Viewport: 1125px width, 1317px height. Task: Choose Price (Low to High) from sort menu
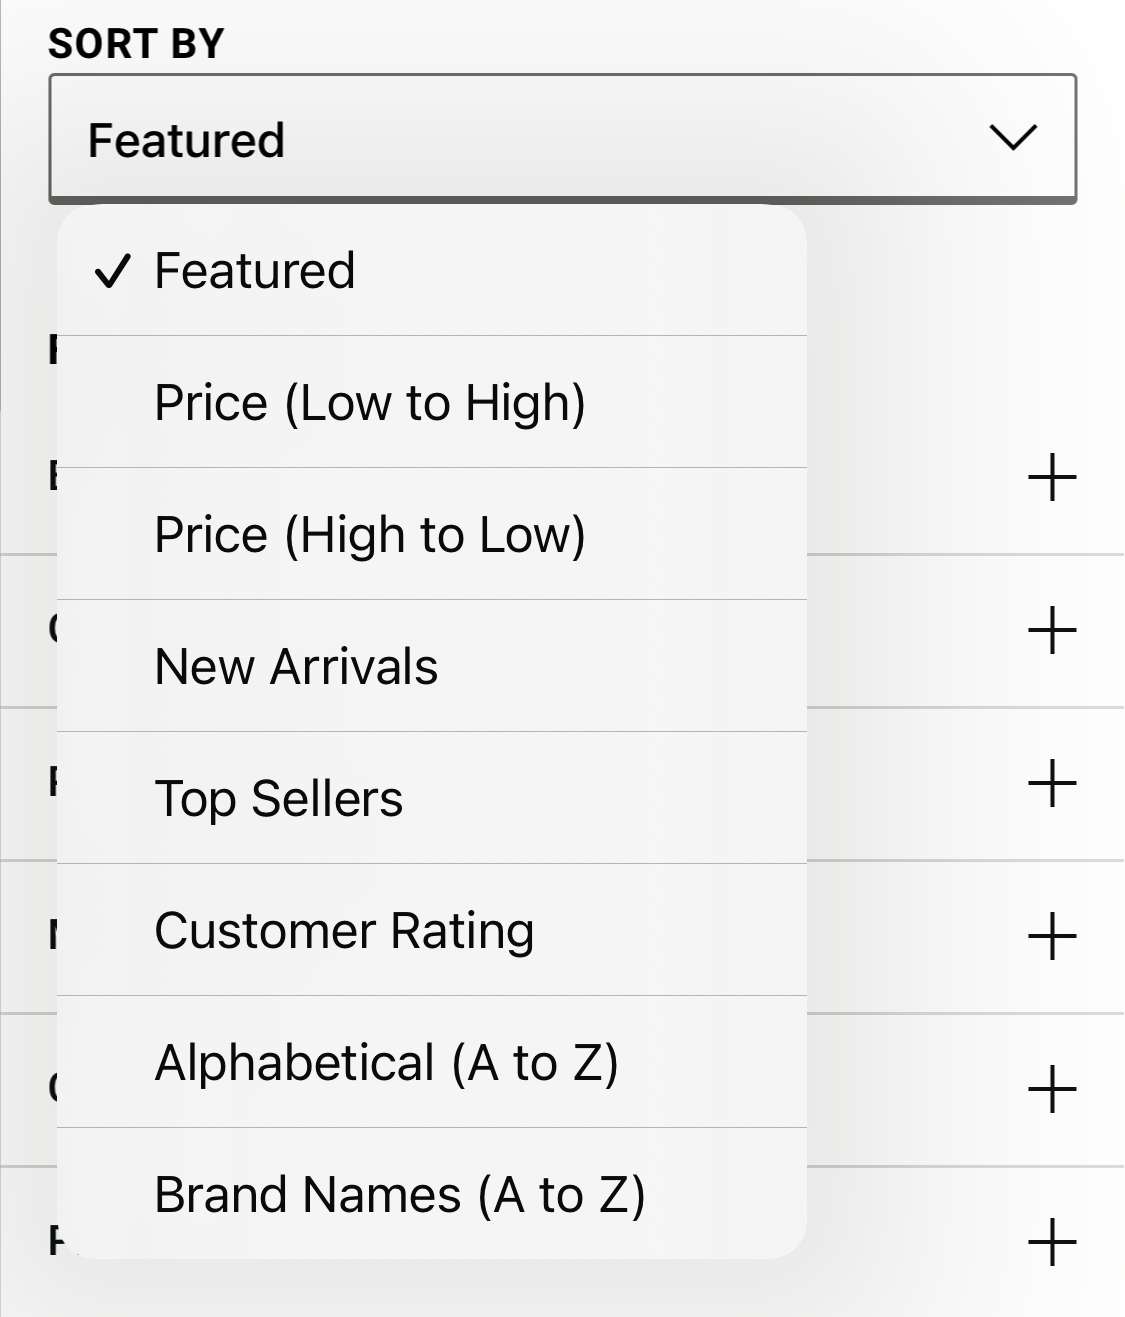[370, 402]
